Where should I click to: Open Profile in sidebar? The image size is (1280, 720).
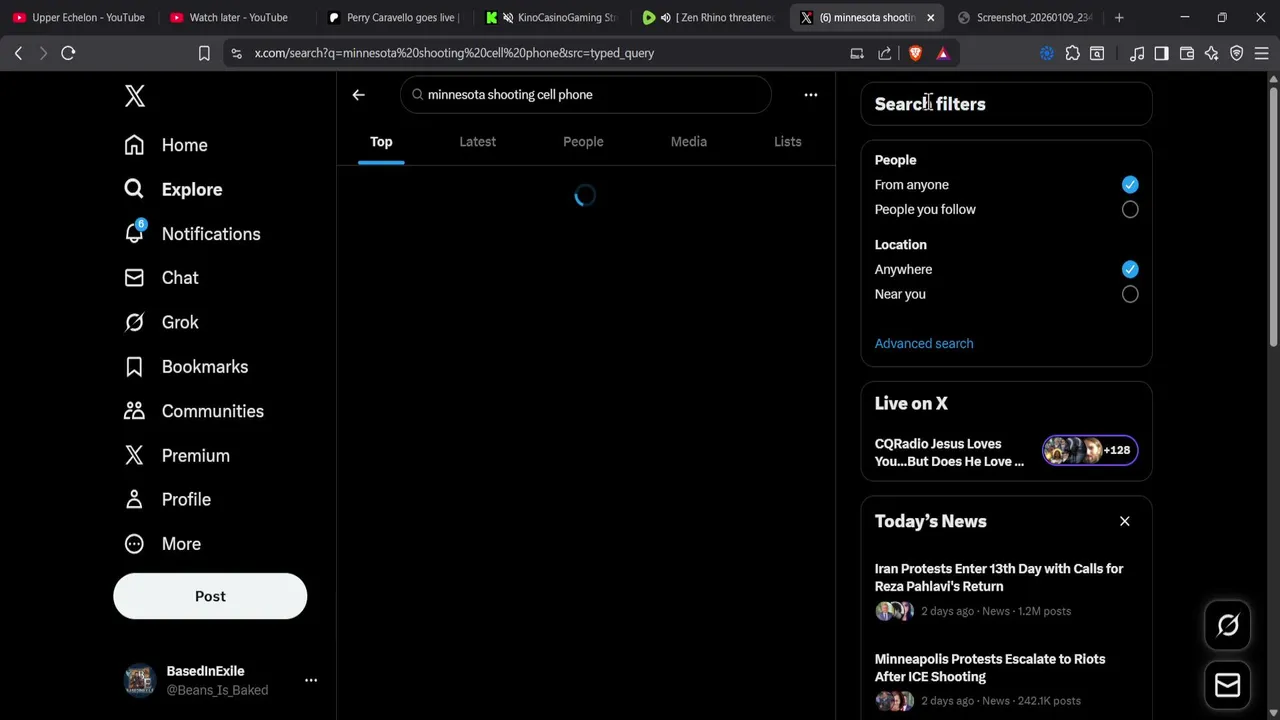click(167, 499)
